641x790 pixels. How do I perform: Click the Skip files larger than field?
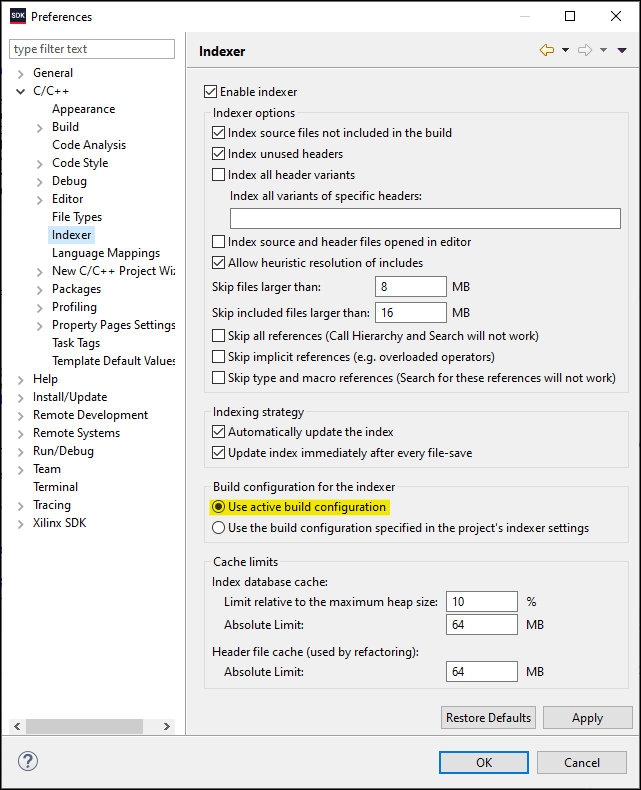tap(410, 288)
